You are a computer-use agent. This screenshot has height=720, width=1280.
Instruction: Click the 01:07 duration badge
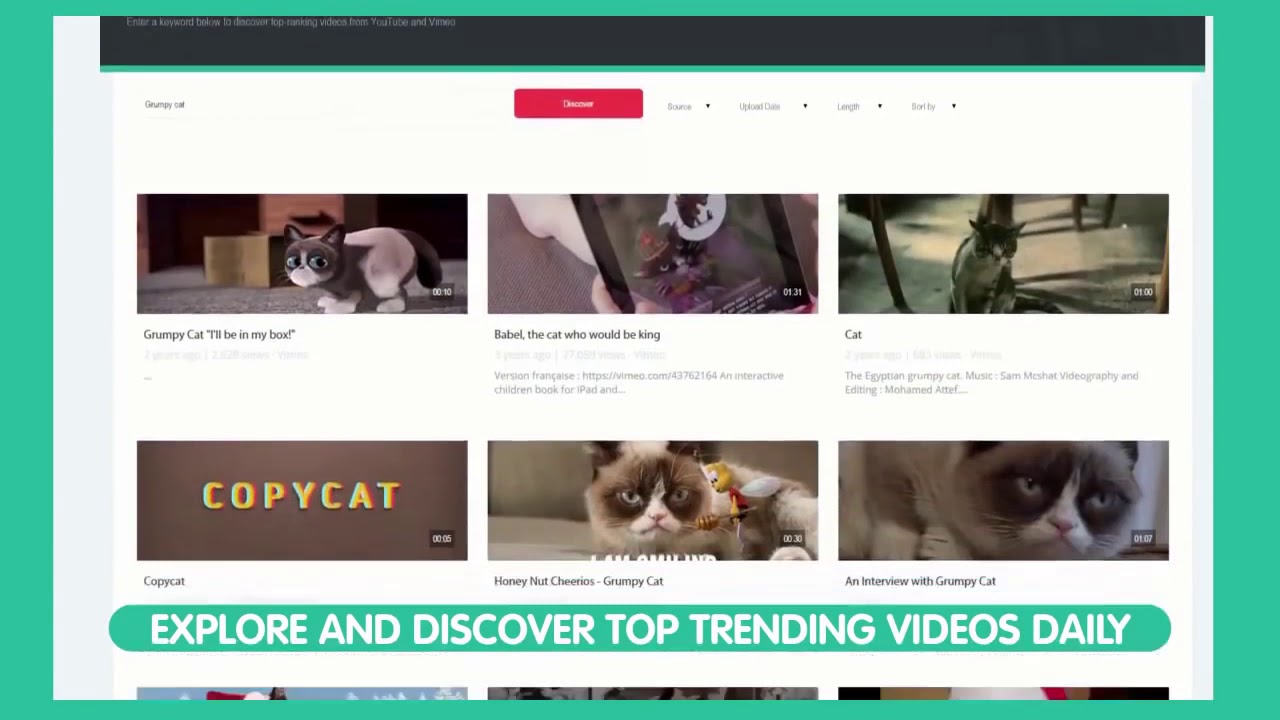point(1143,539)
